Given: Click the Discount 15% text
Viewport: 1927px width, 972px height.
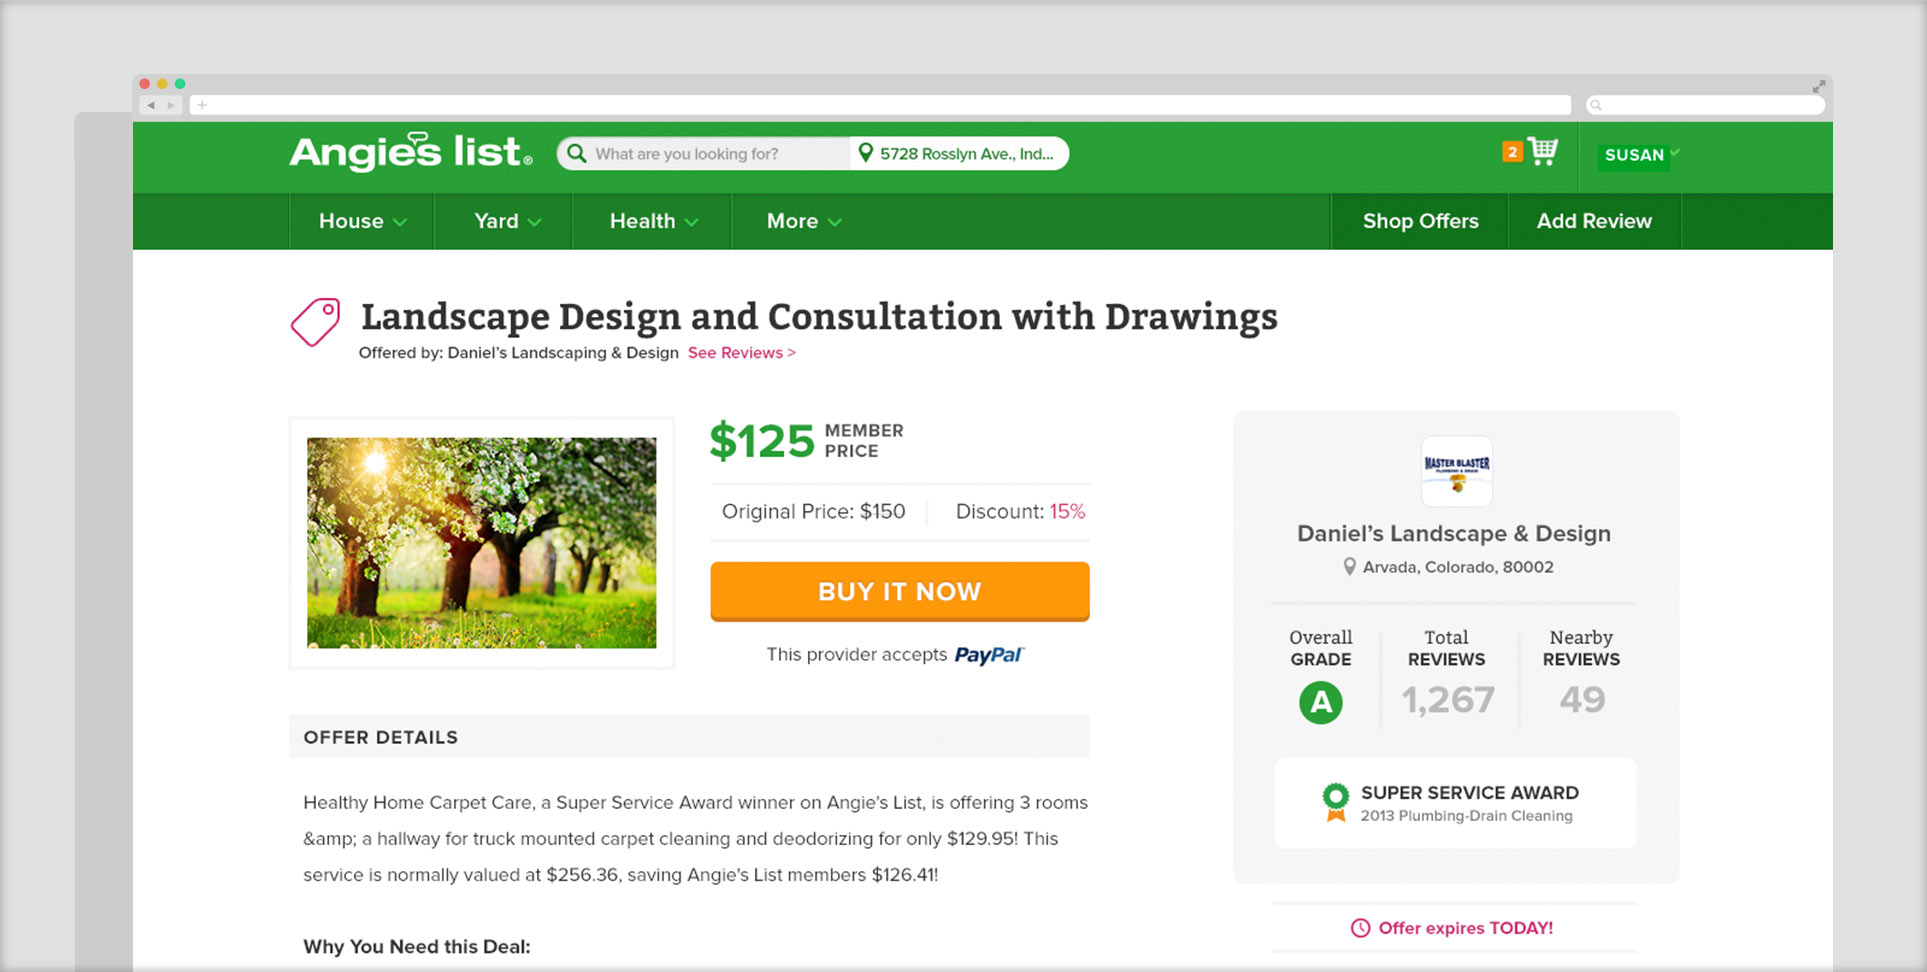Looking at the screenshot, I should pyautogui.click(x=1020, y=511).
